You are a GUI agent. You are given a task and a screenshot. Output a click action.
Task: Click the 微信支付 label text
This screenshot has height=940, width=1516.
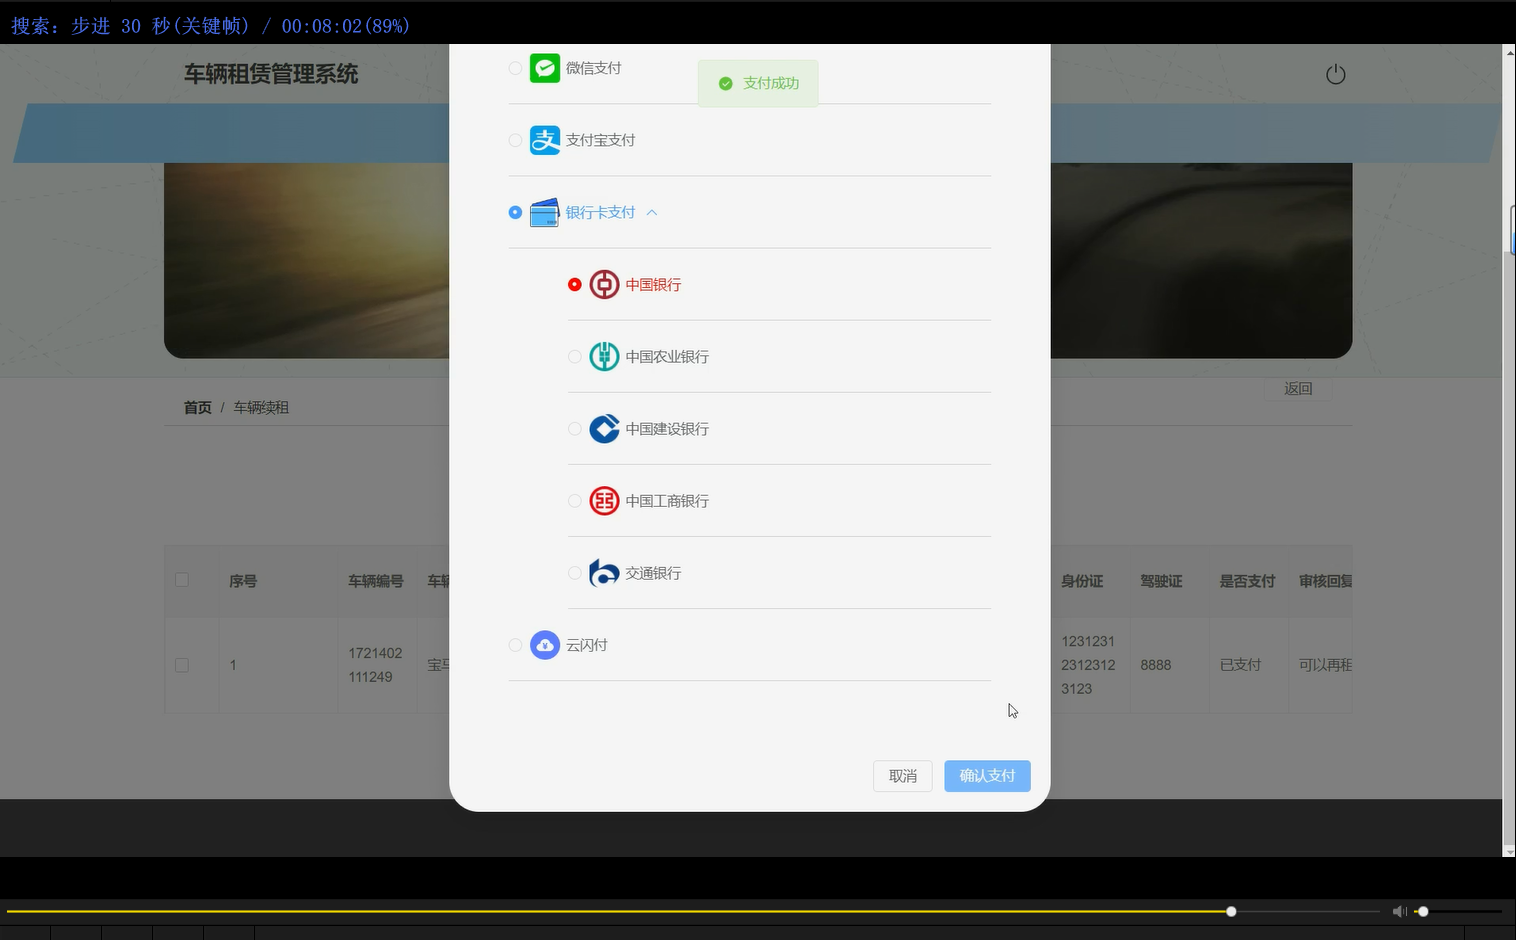(593, 68)
